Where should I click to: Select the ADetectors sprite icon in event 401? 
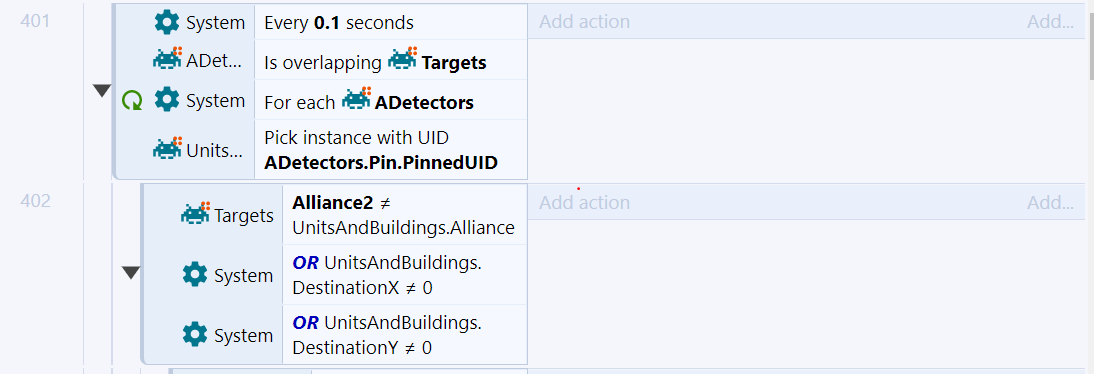click(x=167, y=59)
